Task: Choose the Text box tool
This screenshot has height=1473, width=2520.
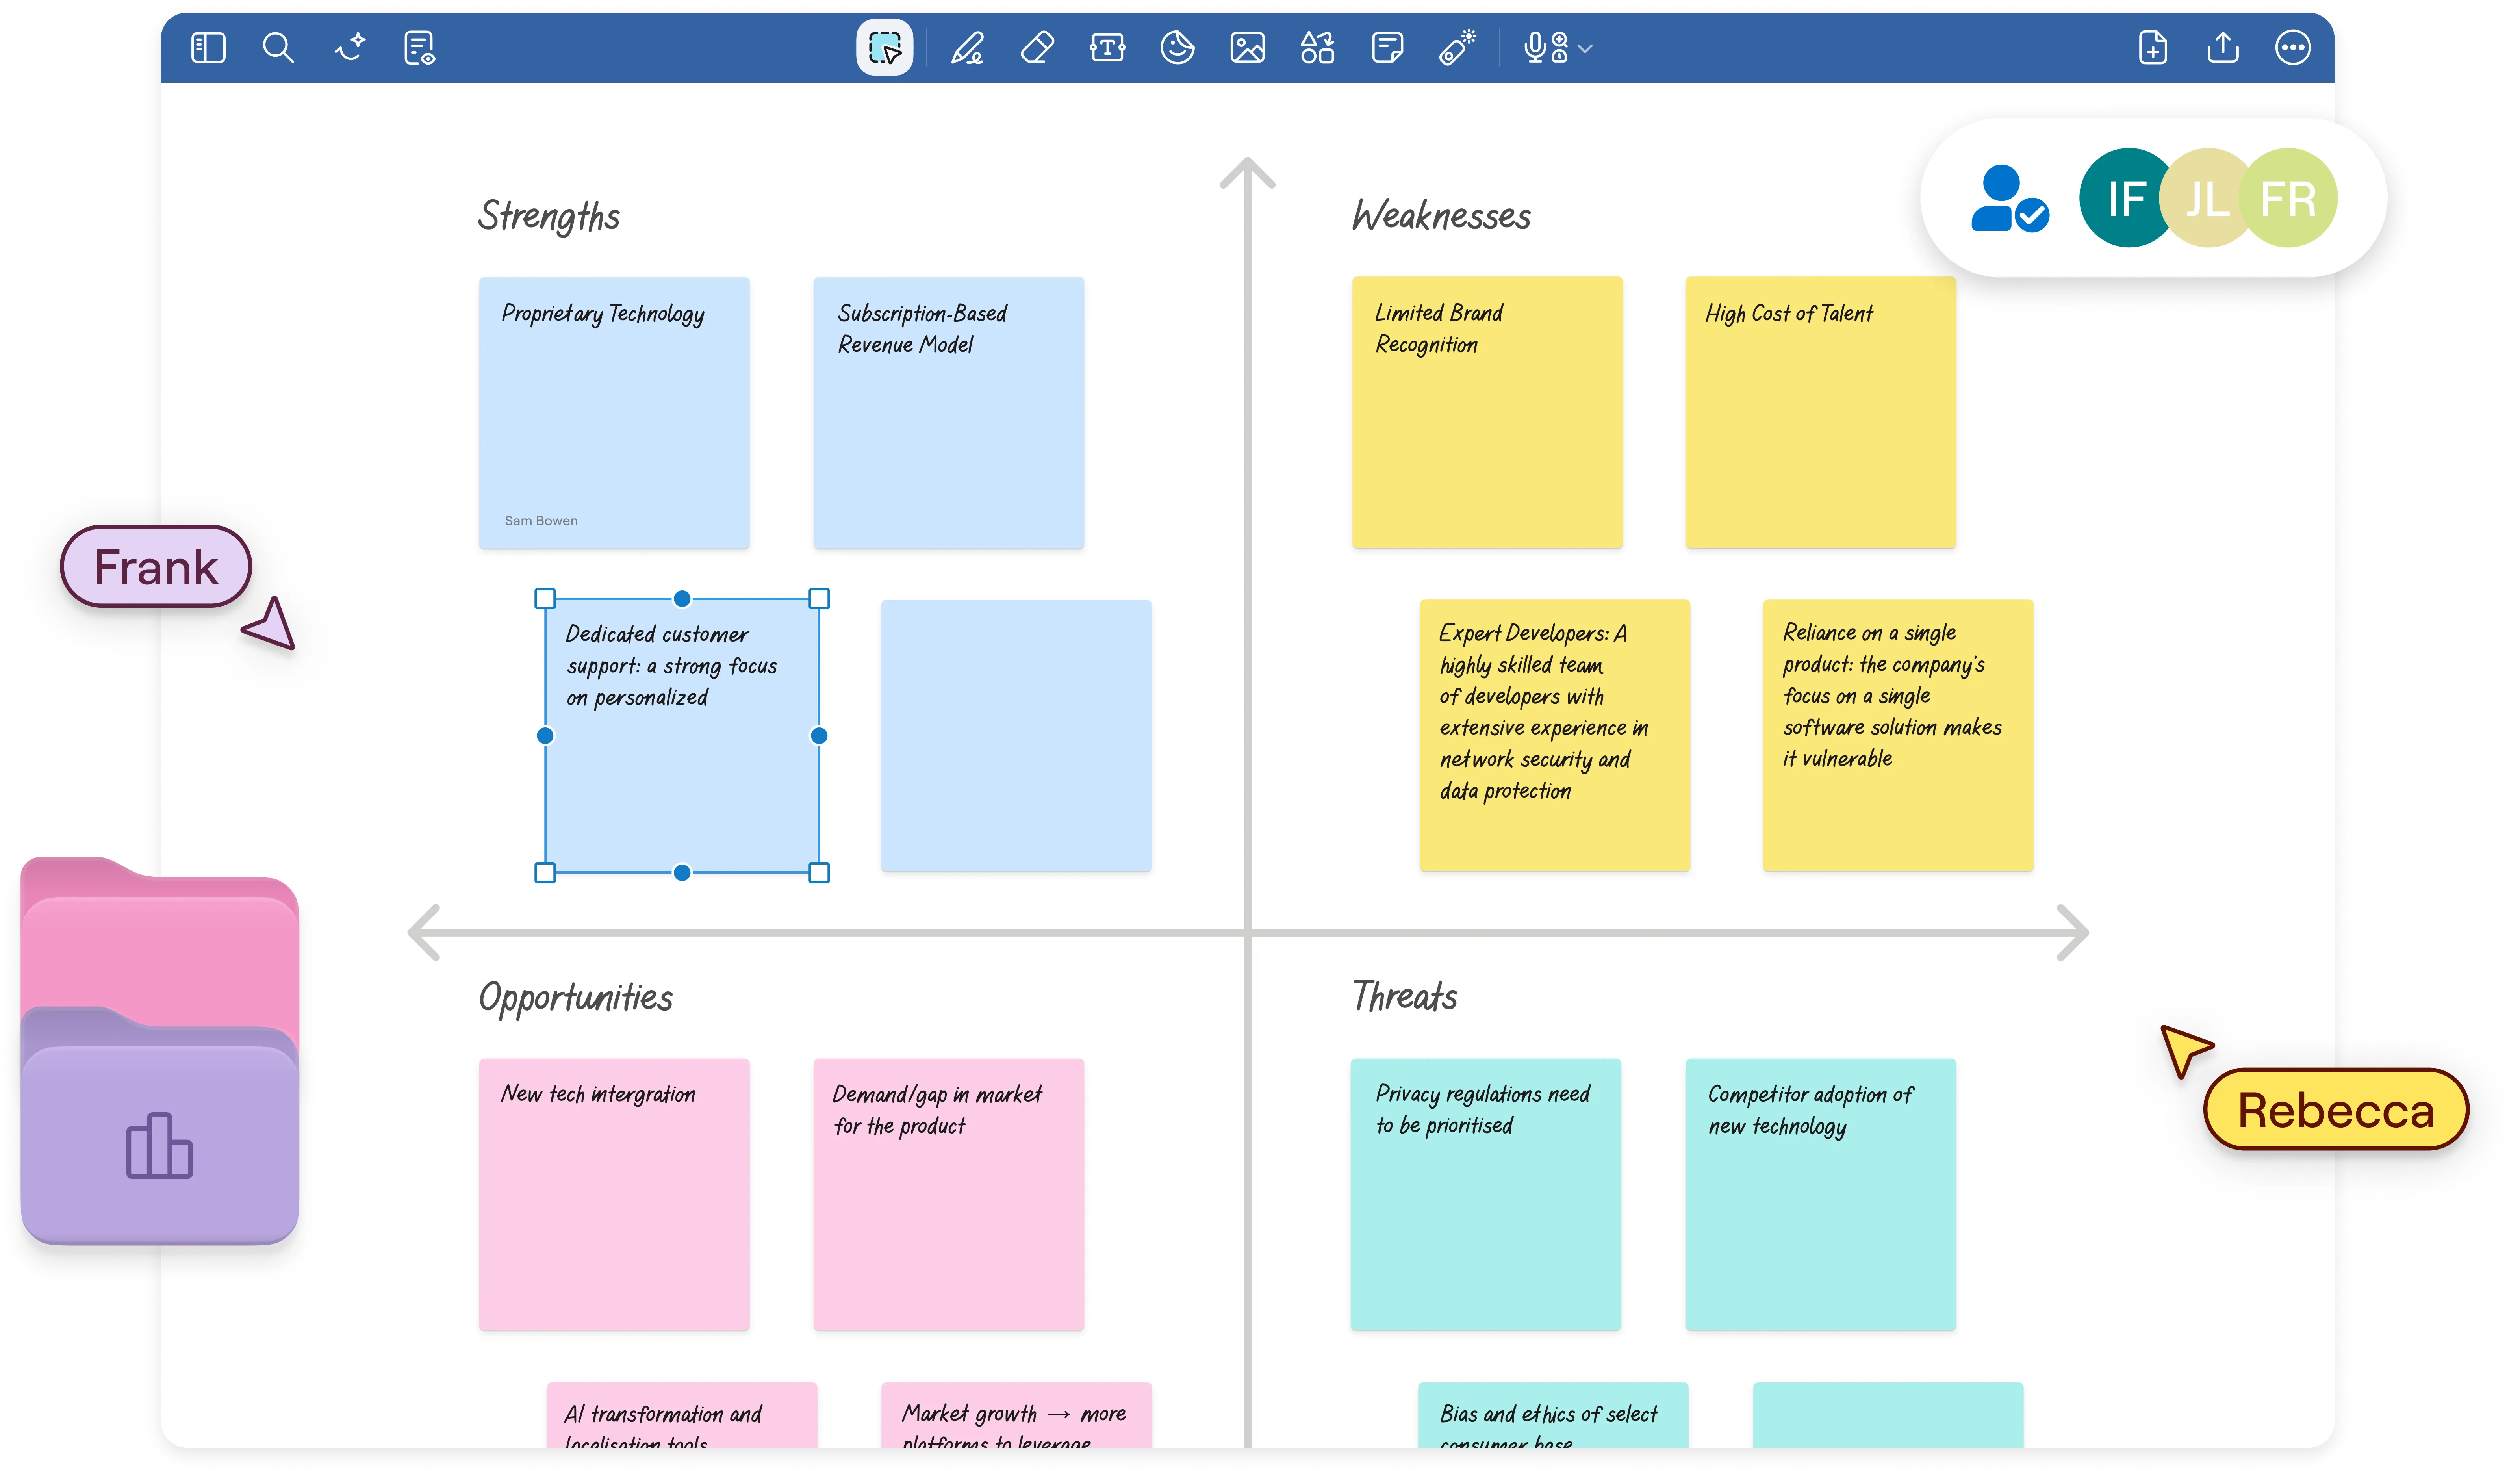Action: click(1107, 47)
